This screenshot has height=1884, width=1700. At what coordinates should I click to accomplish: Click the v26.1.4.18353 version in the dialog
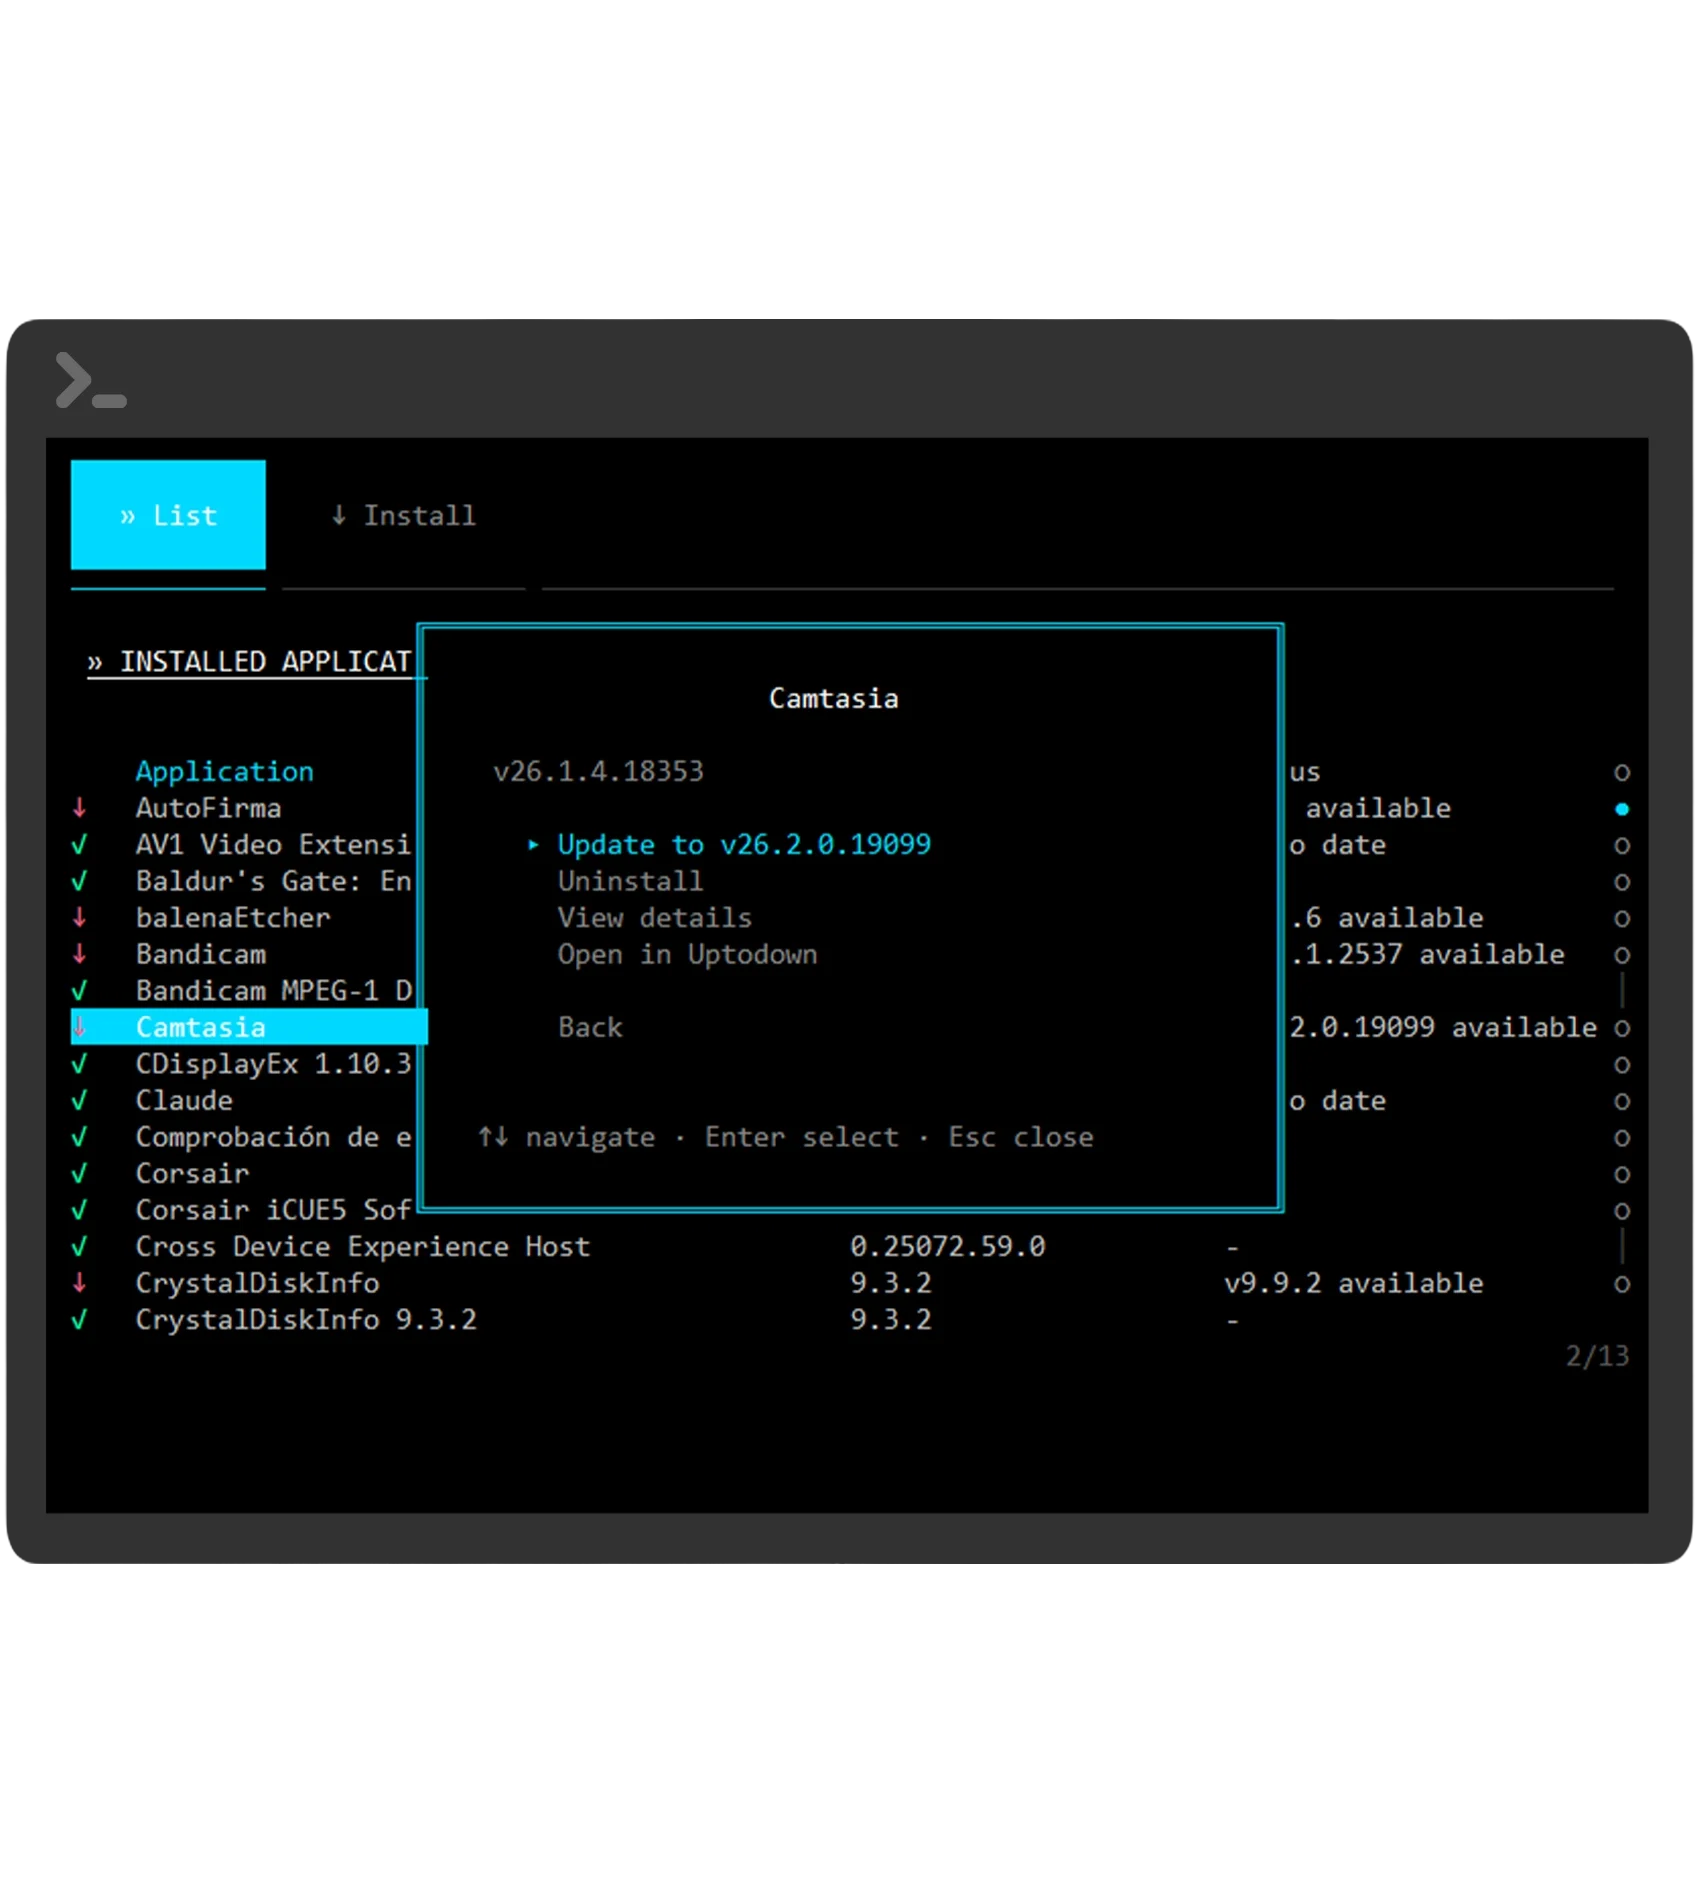tap(598, 771)
